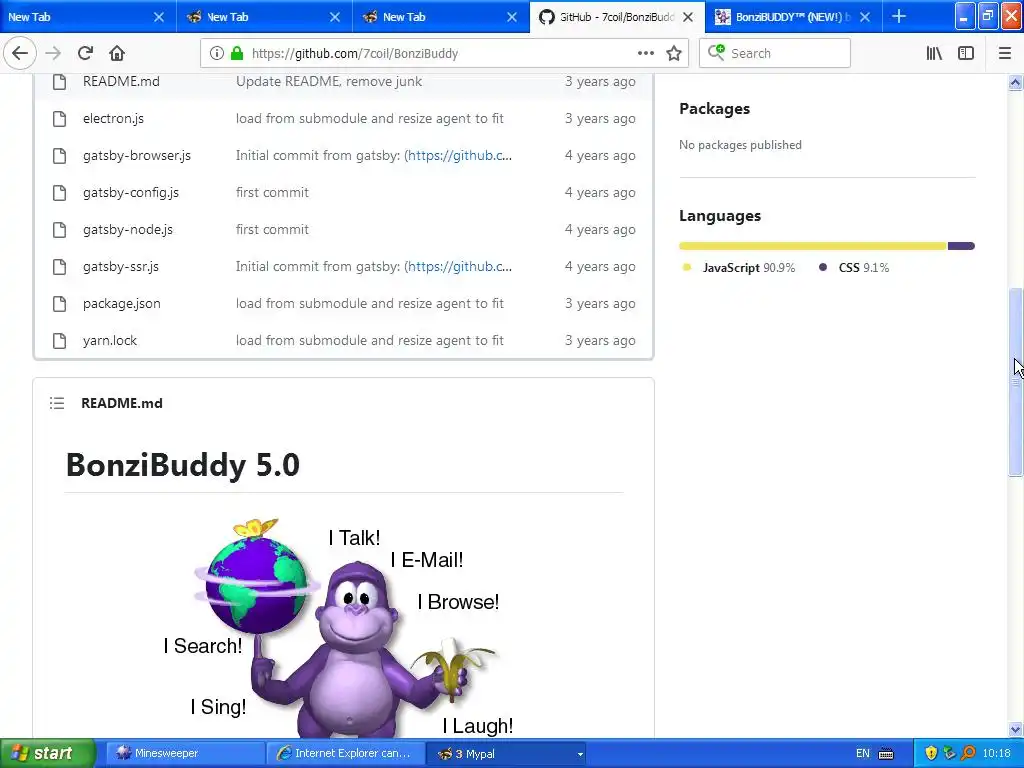Screen dimensions: 1024x768
Task: Go back with the browser back arrow
Action: point(20,53)
